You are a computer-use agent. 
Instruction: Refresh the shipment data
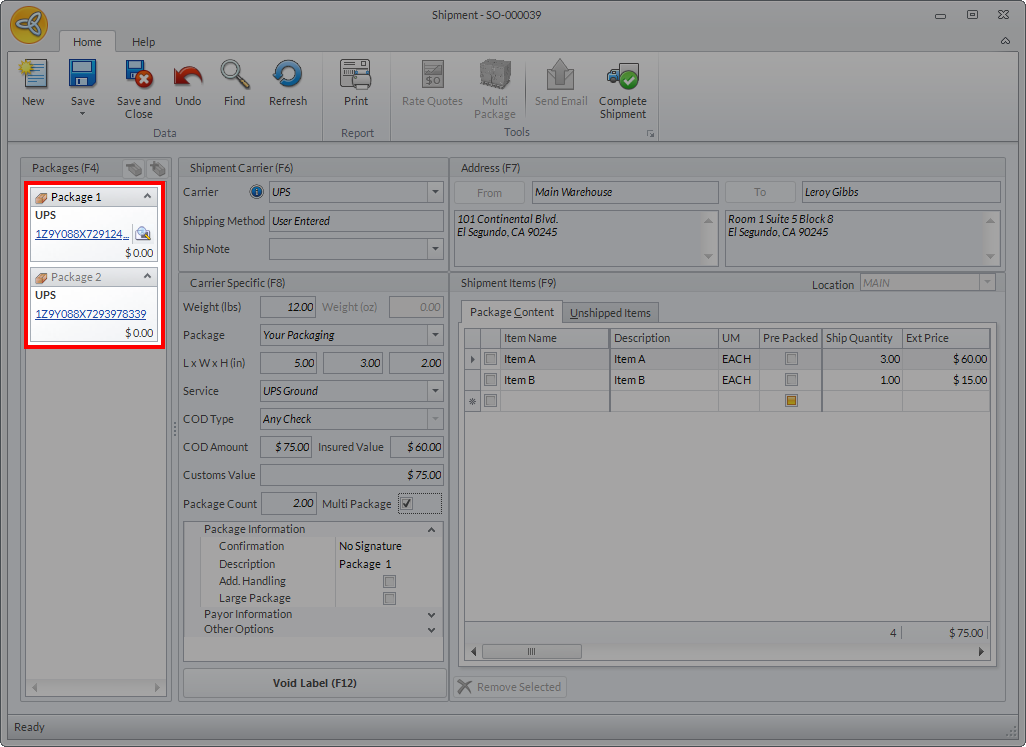point(287,77)
